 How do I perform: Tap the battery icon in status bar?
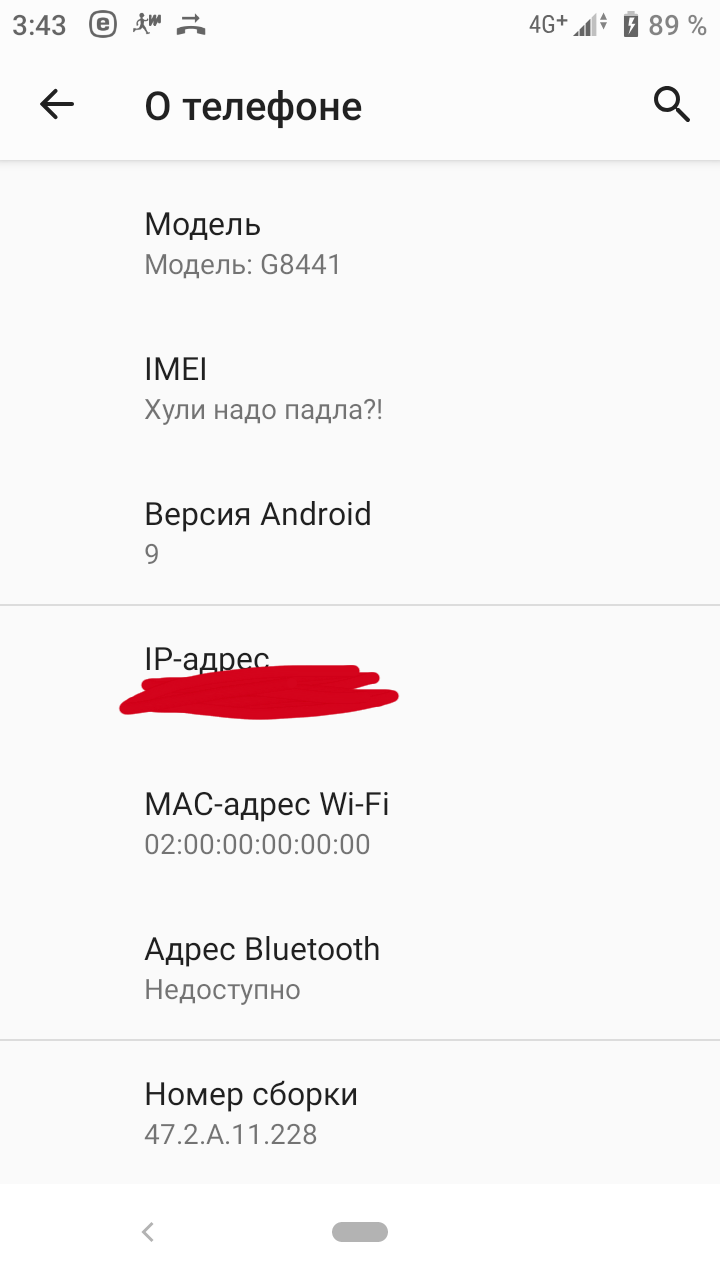pyautogui.click(x=630, y=25)
